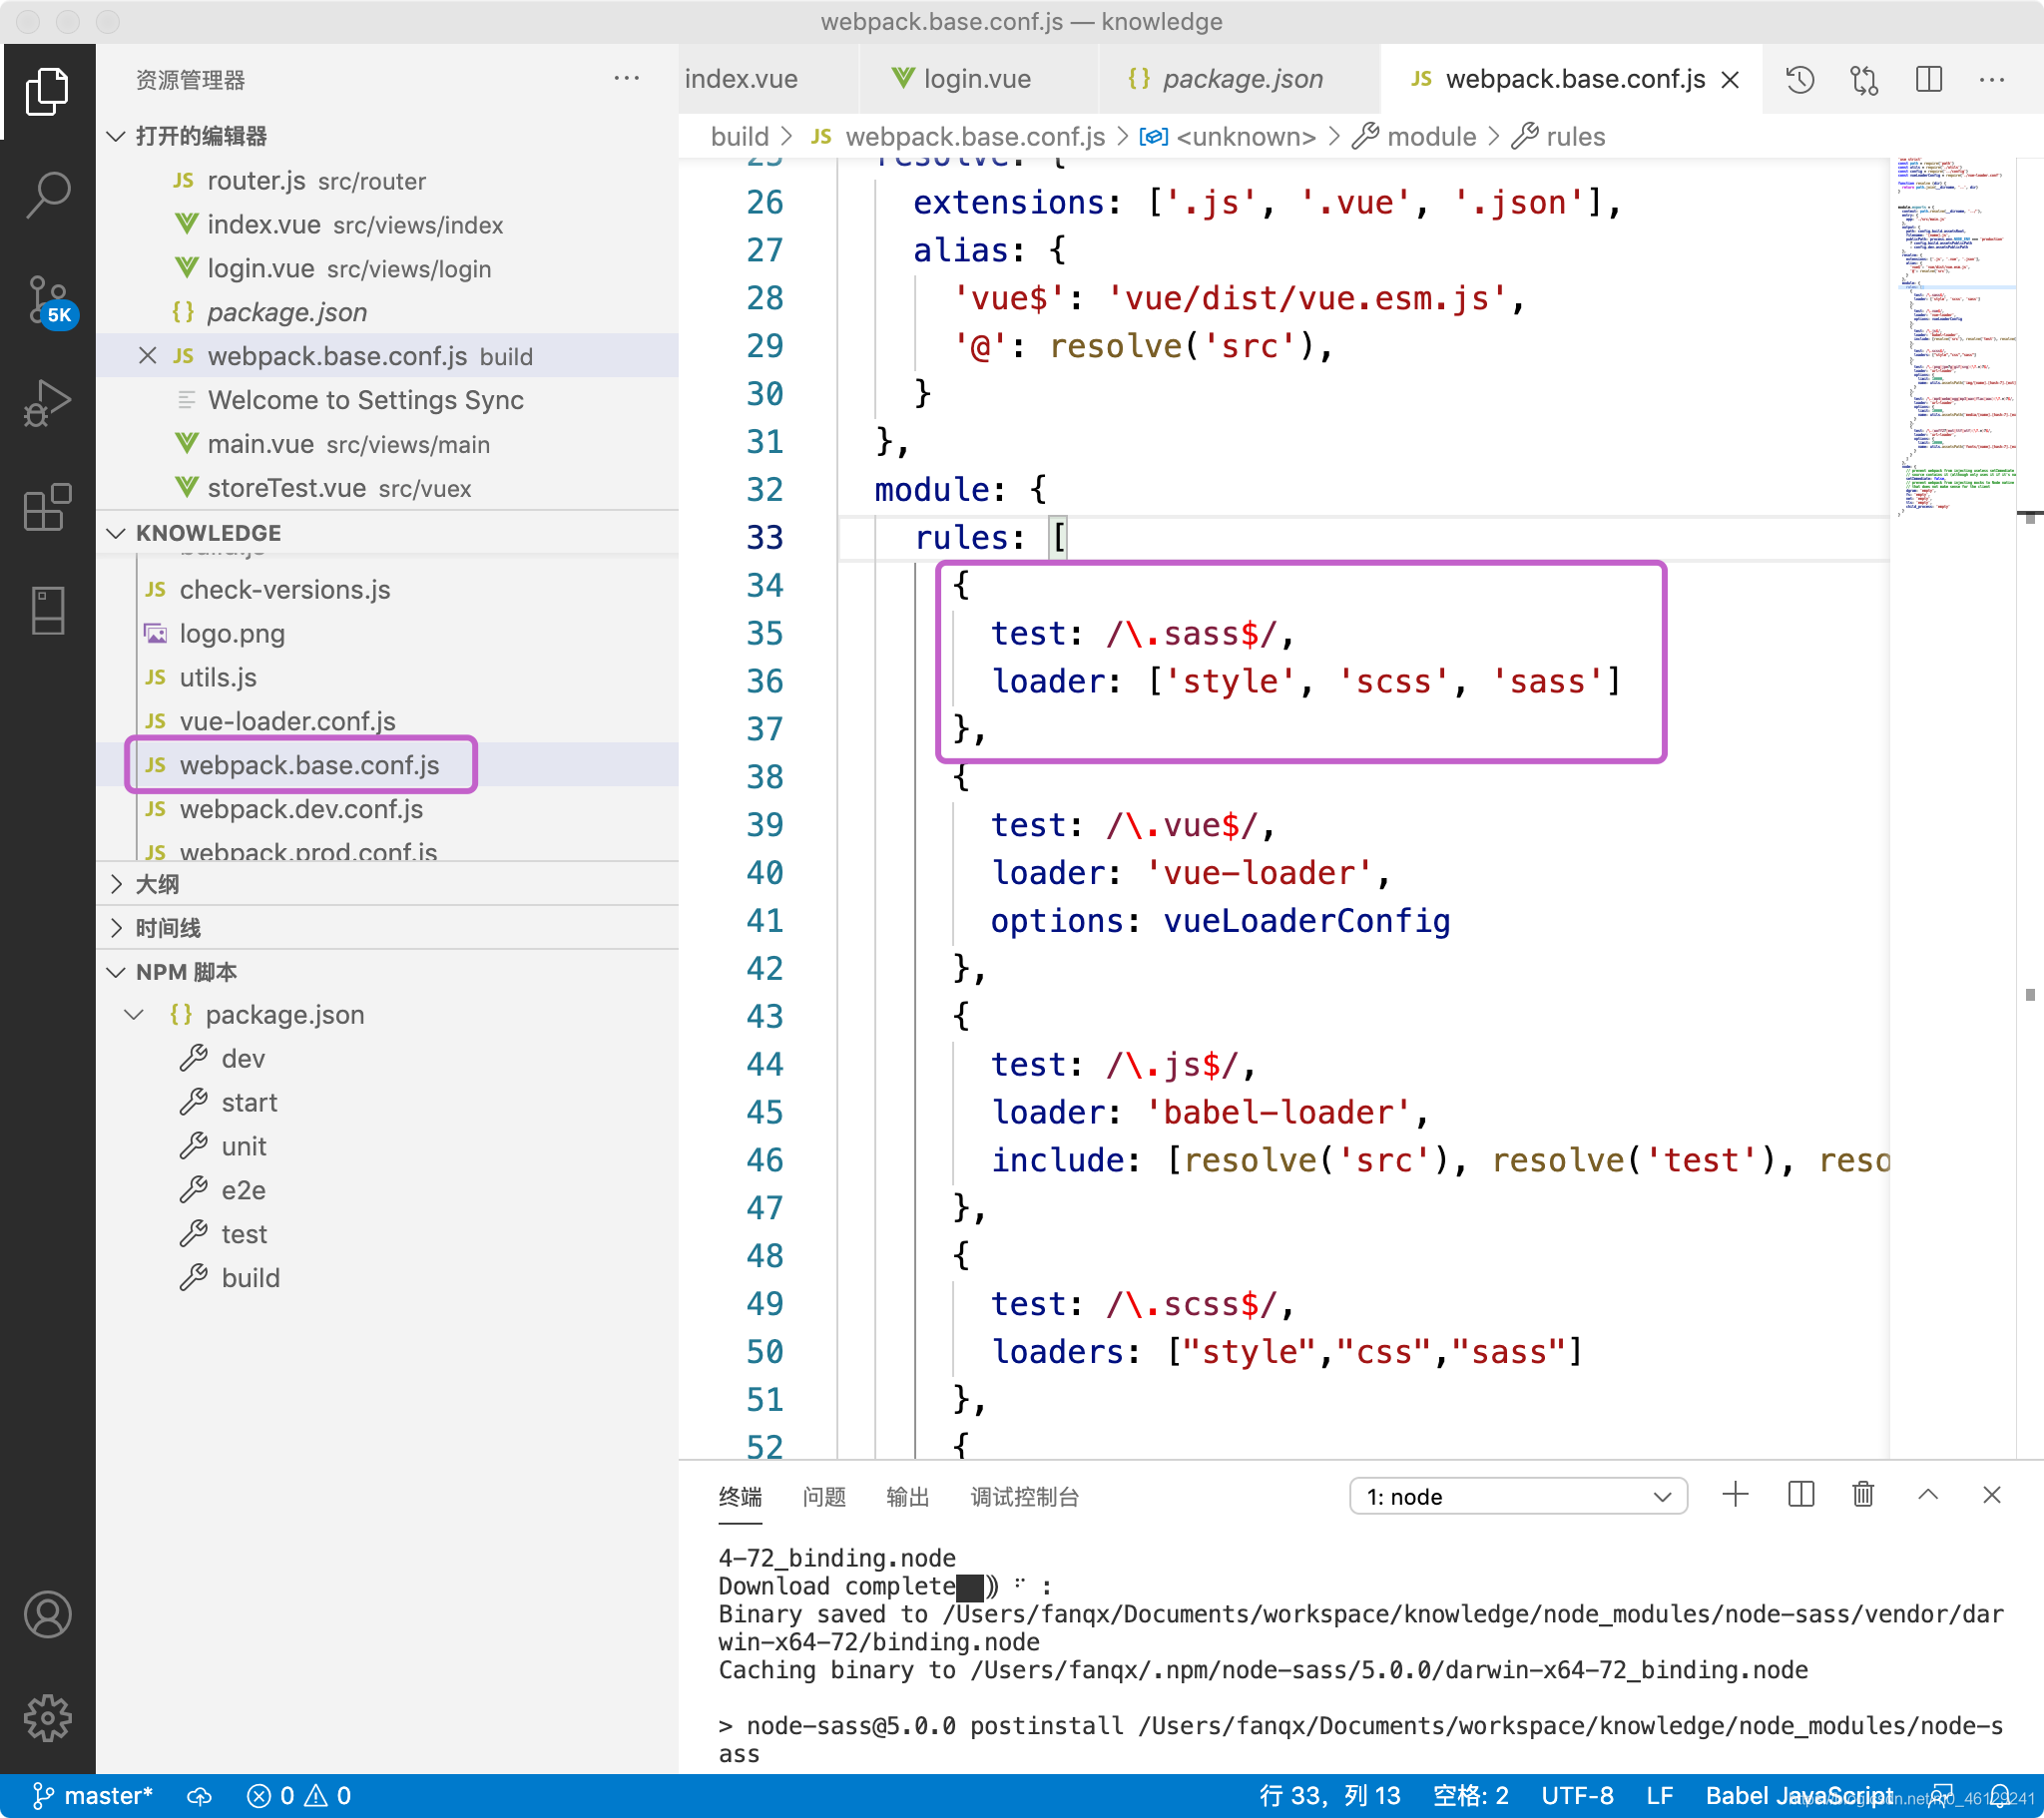Open the Search view icon

point(47,195)
